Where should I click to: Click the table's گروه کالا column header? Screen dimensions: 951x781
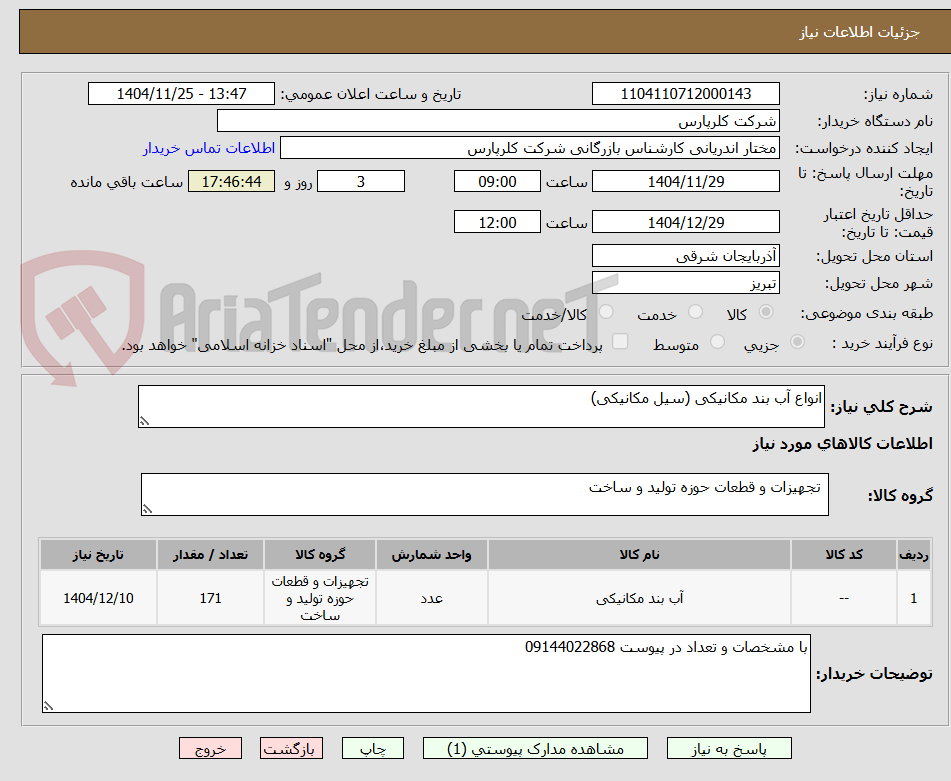coord(320,554)
